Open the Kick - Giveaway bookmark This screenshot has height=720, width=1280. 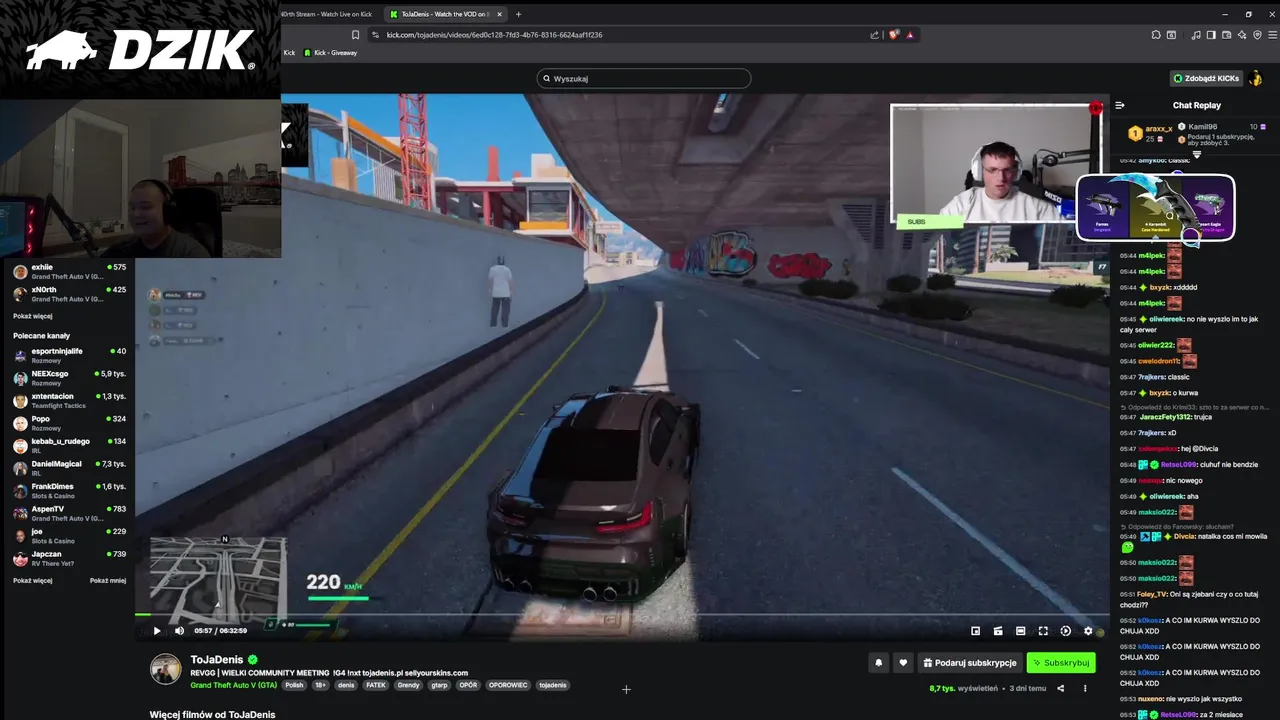pos(330,53)
